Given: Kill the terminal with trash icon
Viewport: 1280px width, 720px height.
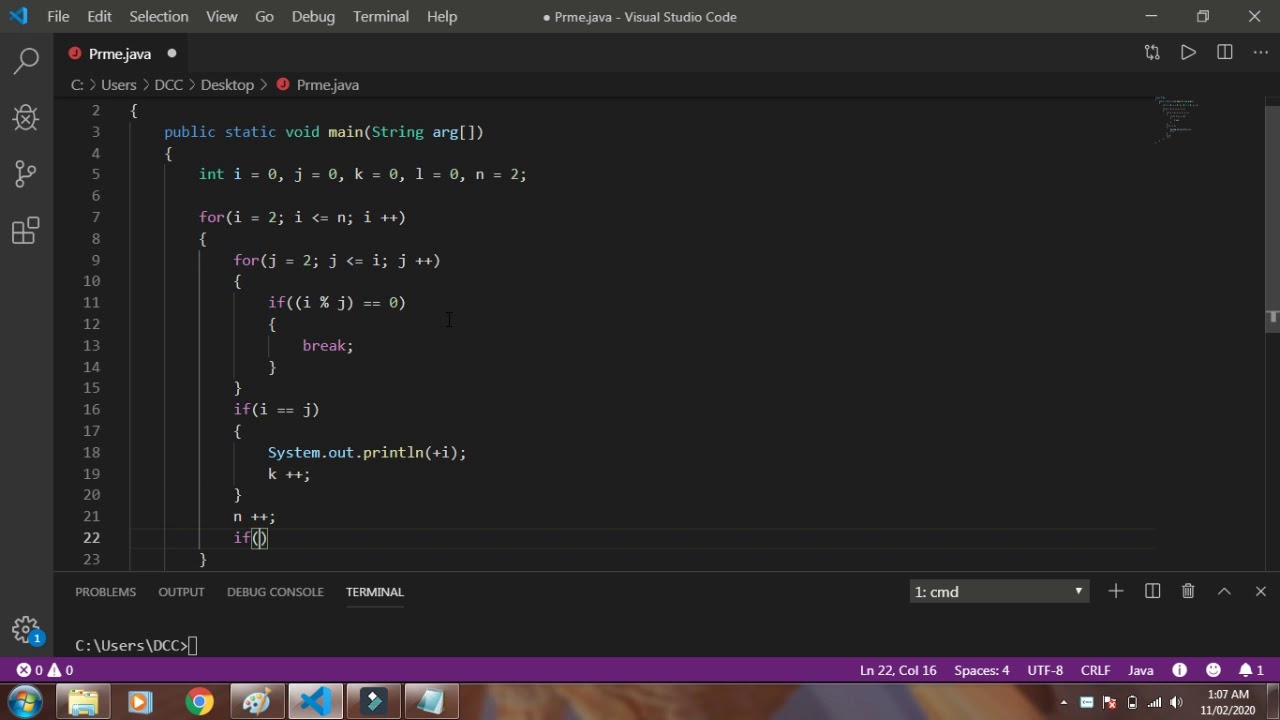Looking at the screenshot, I should pyautogui.click(x=1188, y=591).
